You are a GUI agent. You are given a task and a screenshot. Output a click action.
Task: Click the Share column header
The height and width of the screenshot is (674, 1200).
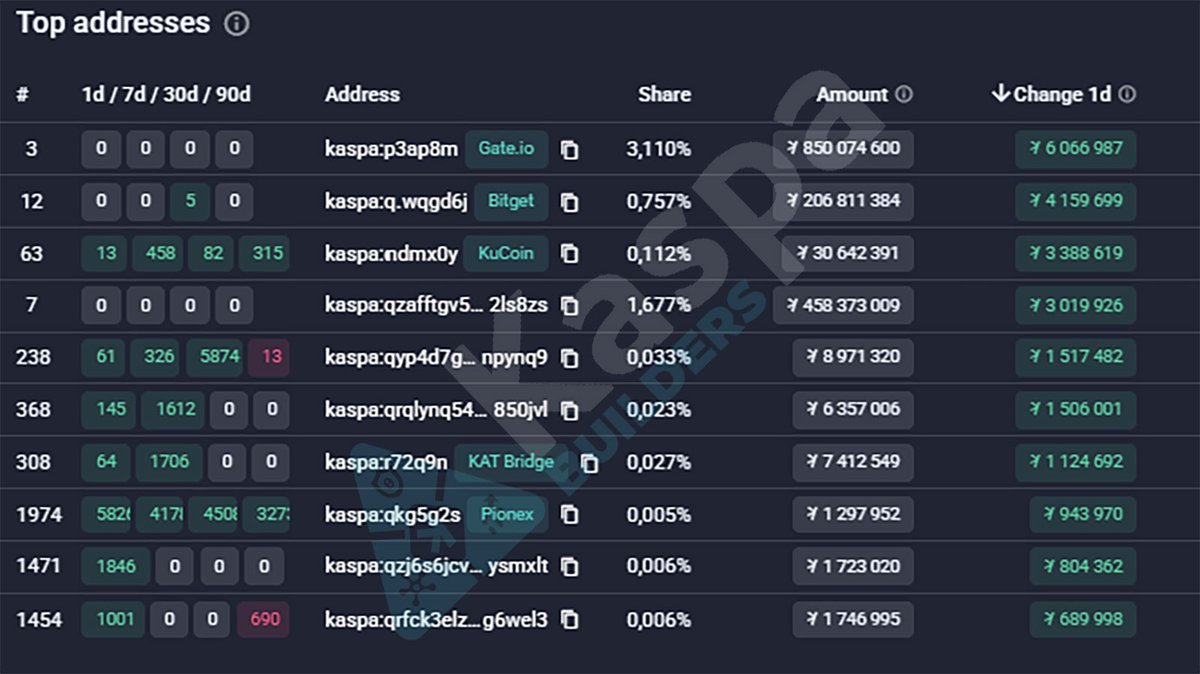[664, 94]
